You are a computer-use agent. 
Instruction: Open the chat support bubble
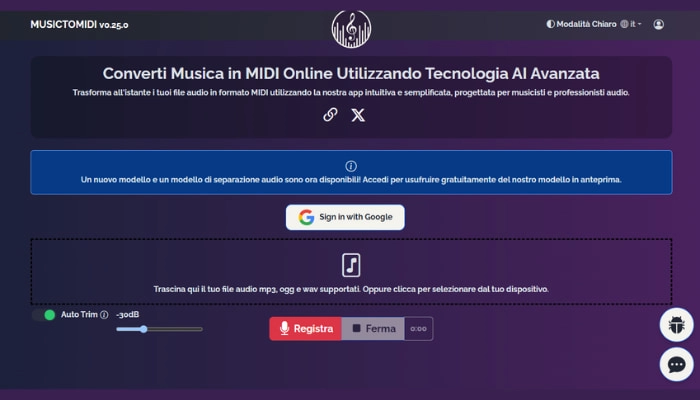pos(676,364)
